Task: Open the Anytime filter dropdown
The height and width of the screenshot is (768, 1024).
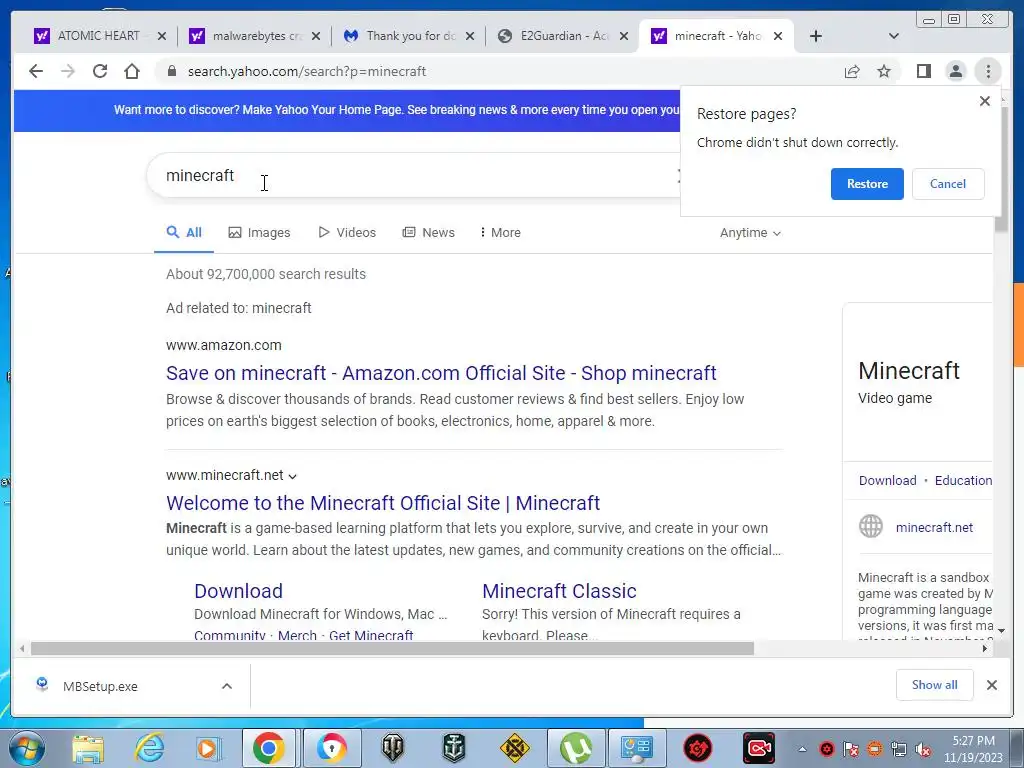Action: 750,232
